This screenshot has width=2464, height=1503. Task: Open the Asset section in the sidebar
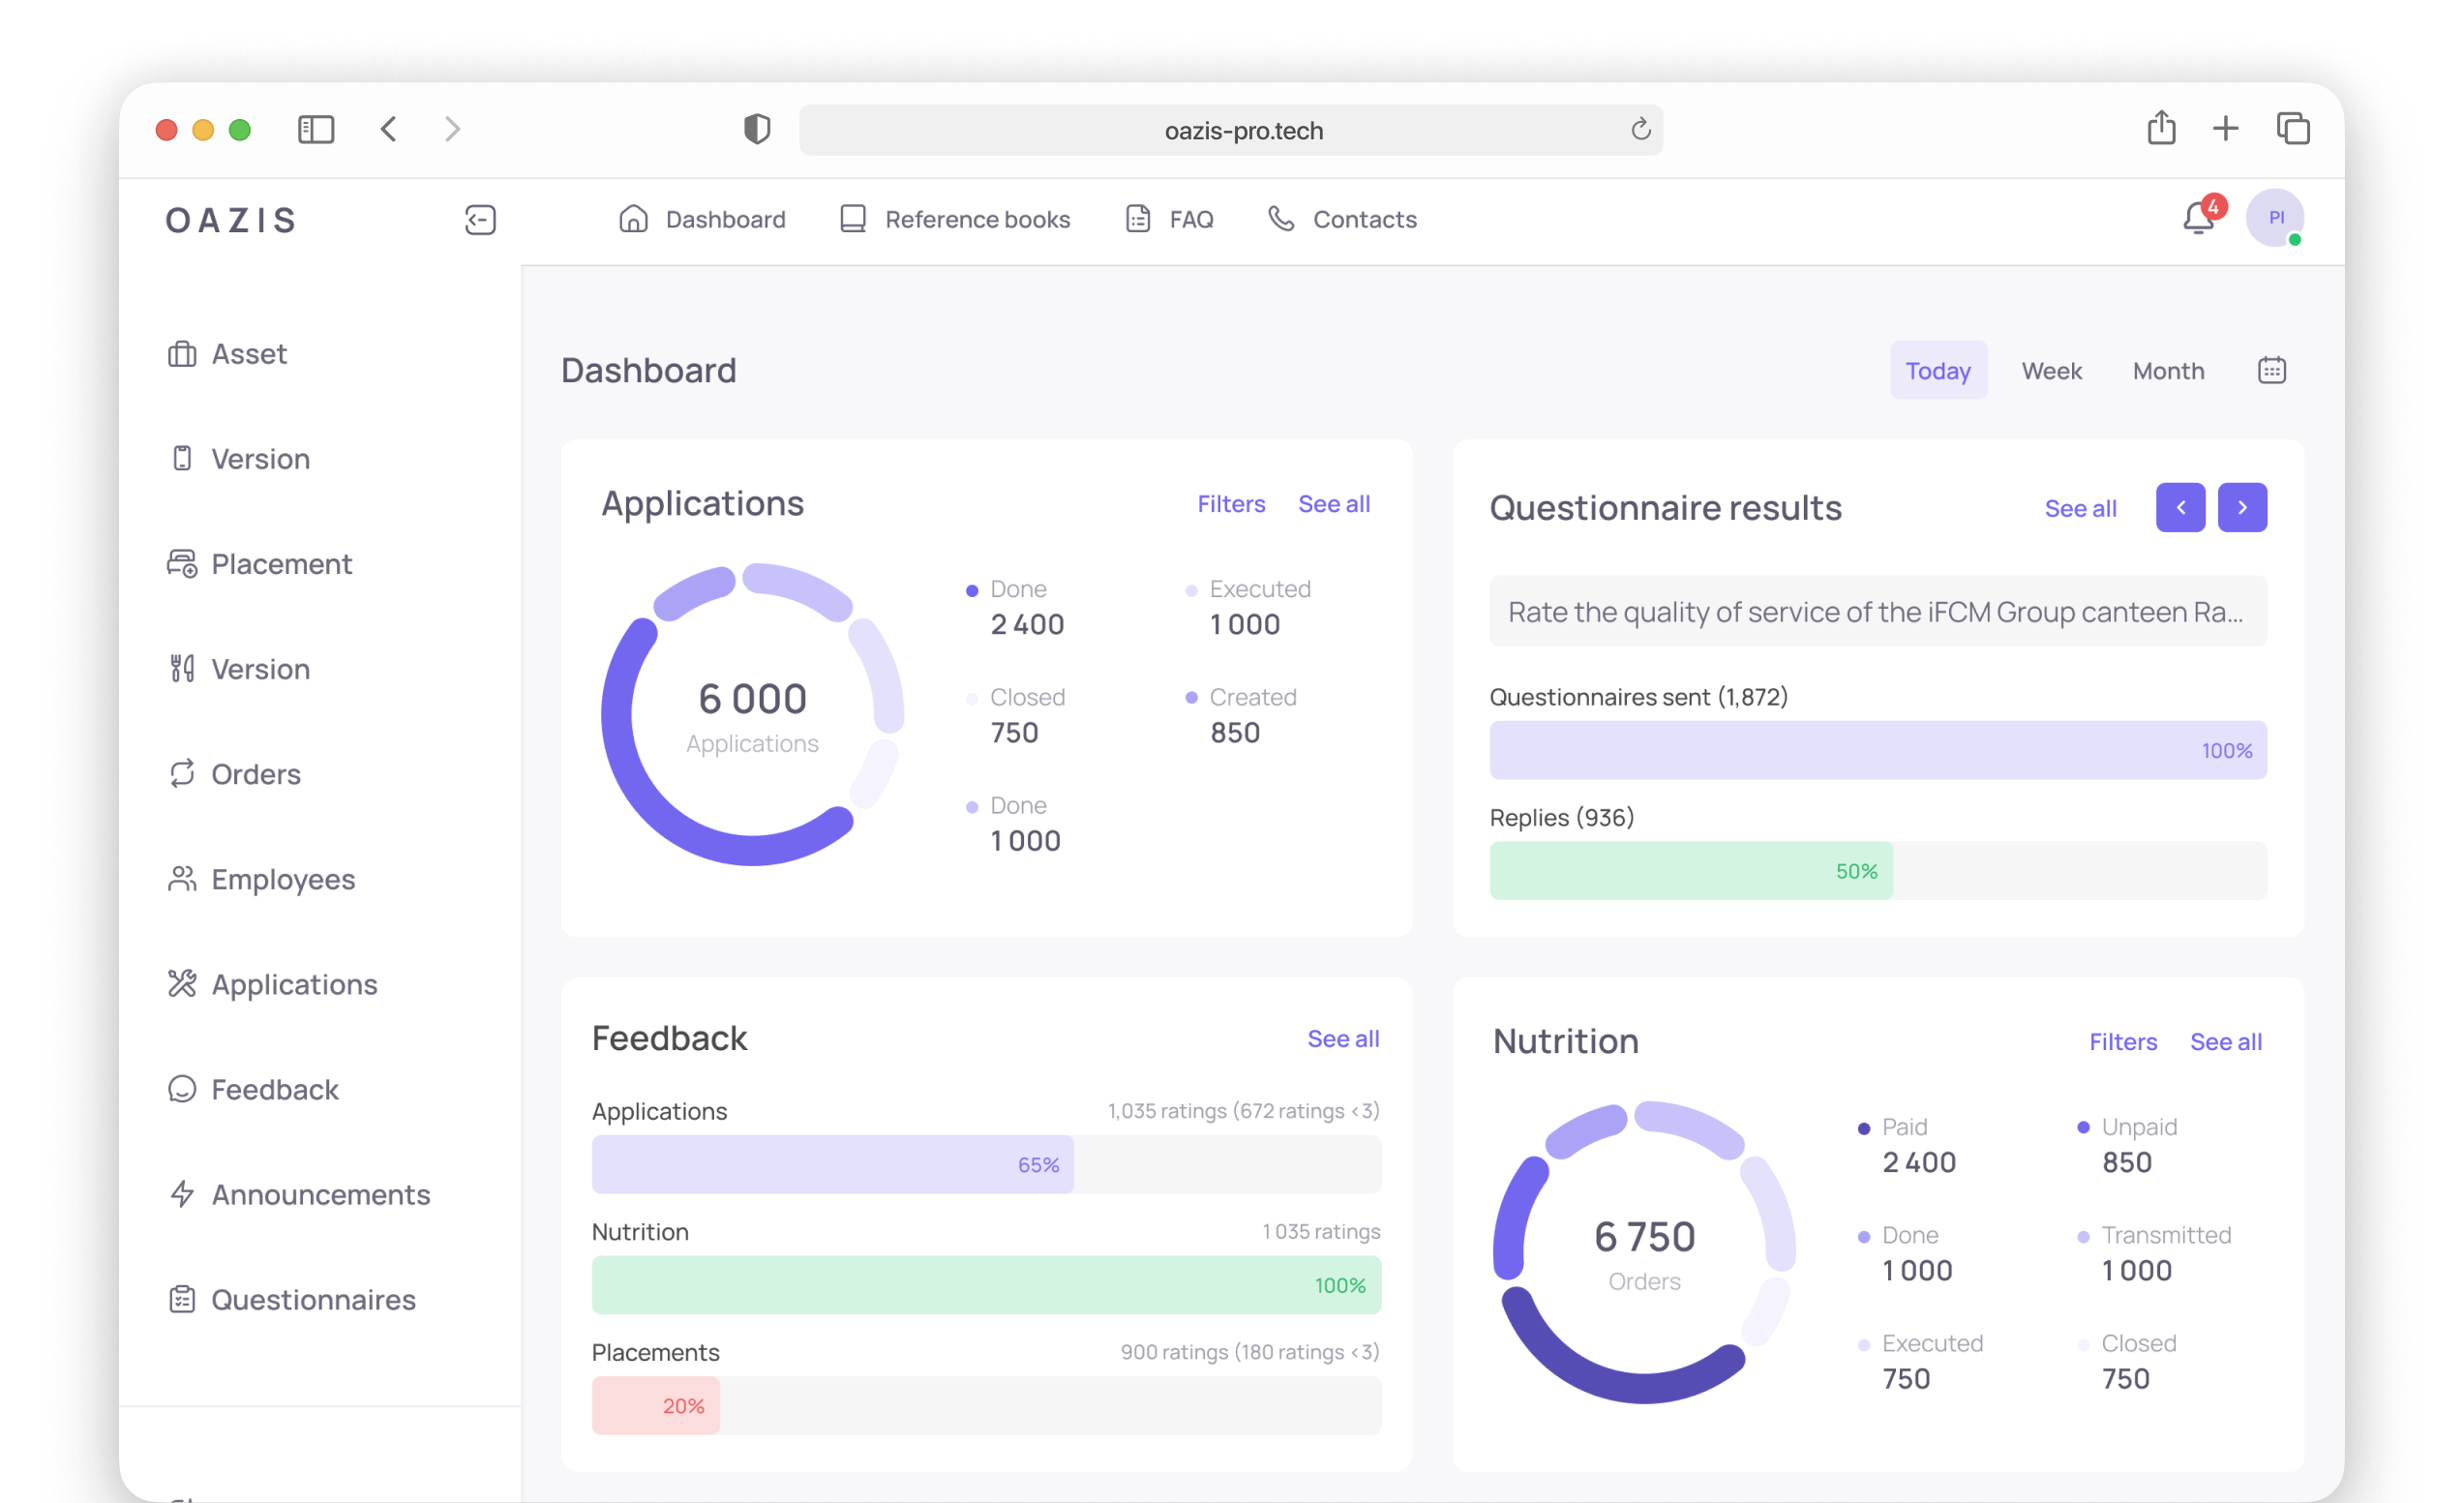tap(249, 353)
